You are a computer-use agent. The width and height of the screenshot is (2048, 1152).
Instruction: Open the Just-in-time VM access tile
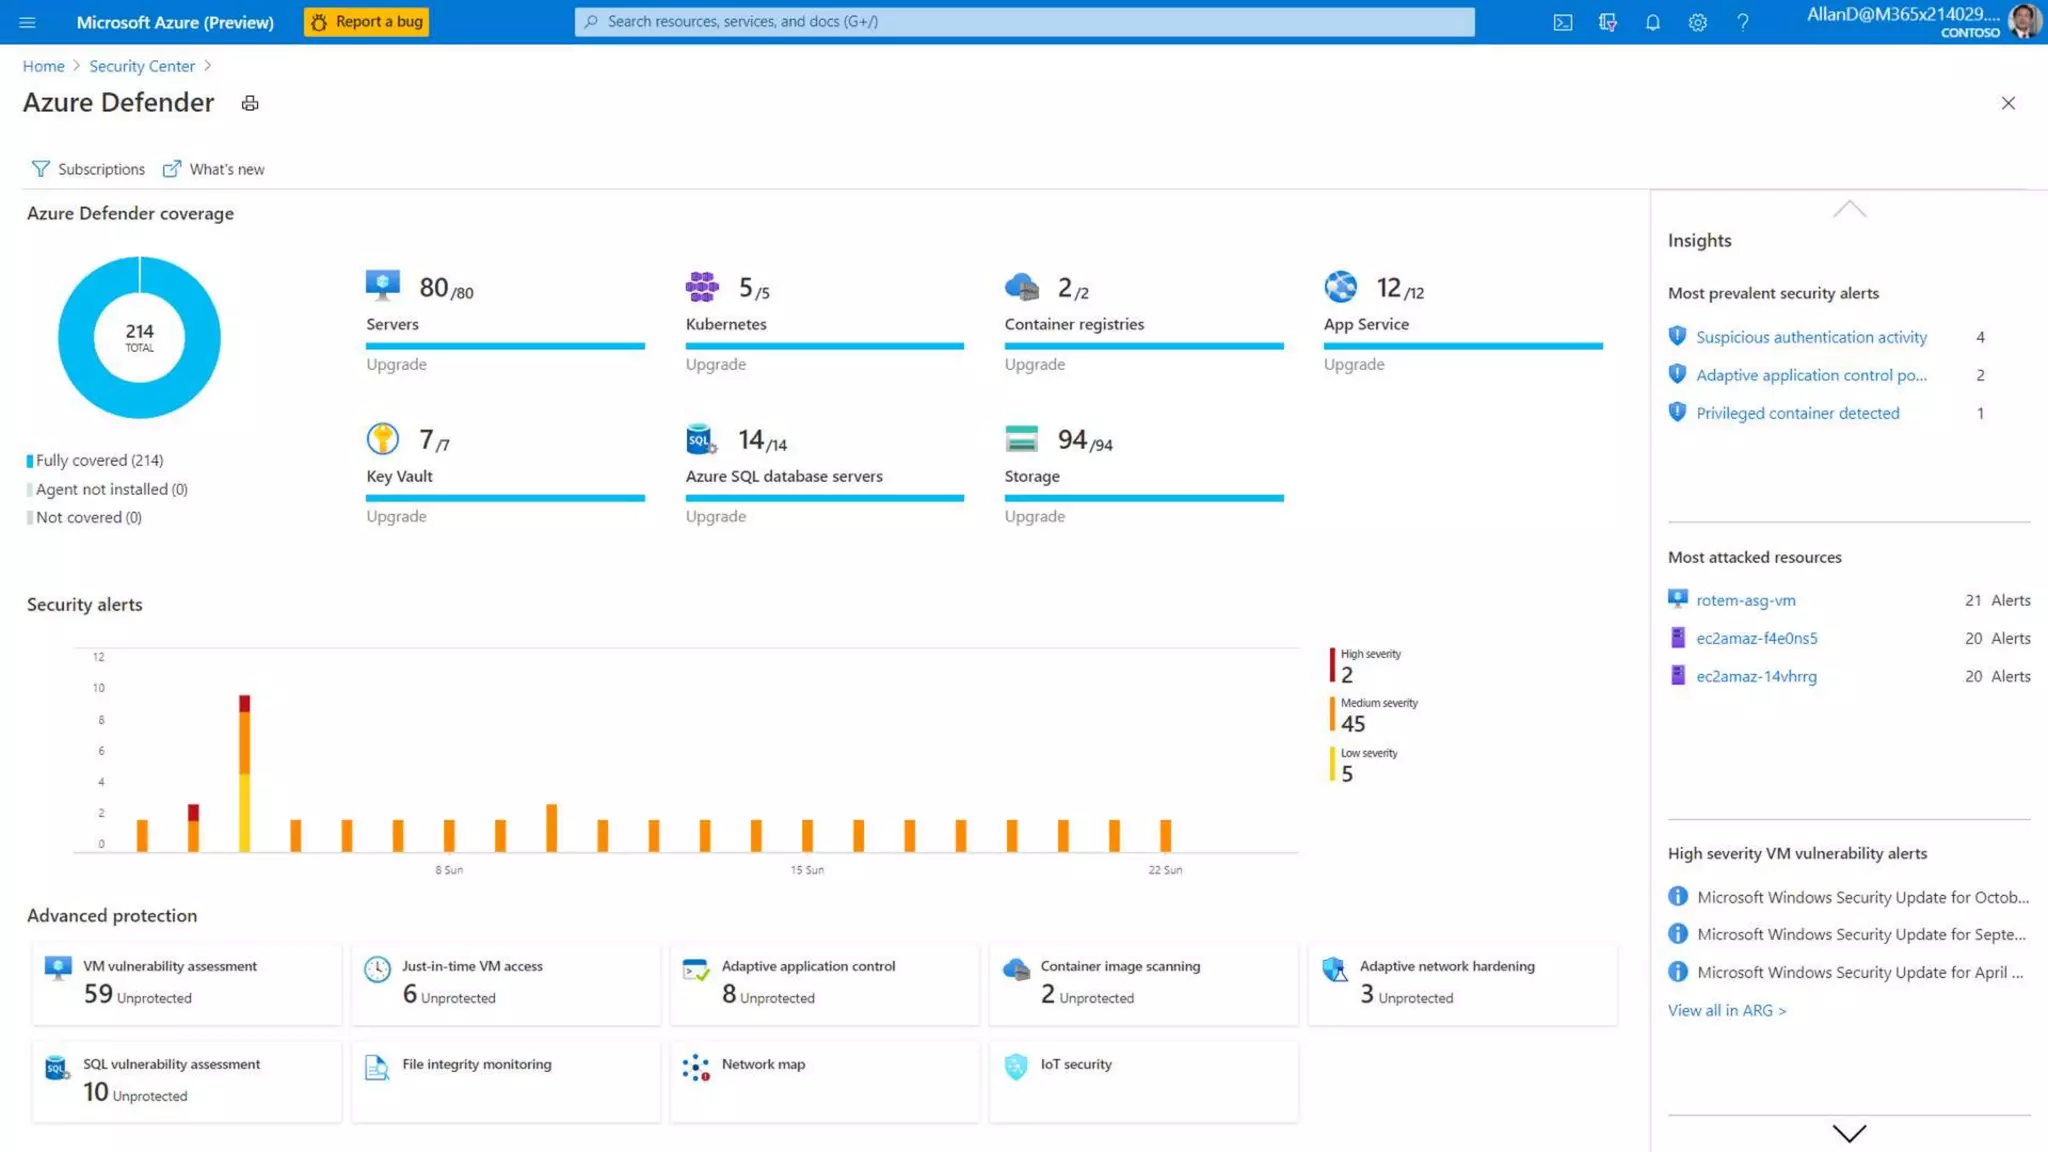pyautogui.click(x=505, y=982)
